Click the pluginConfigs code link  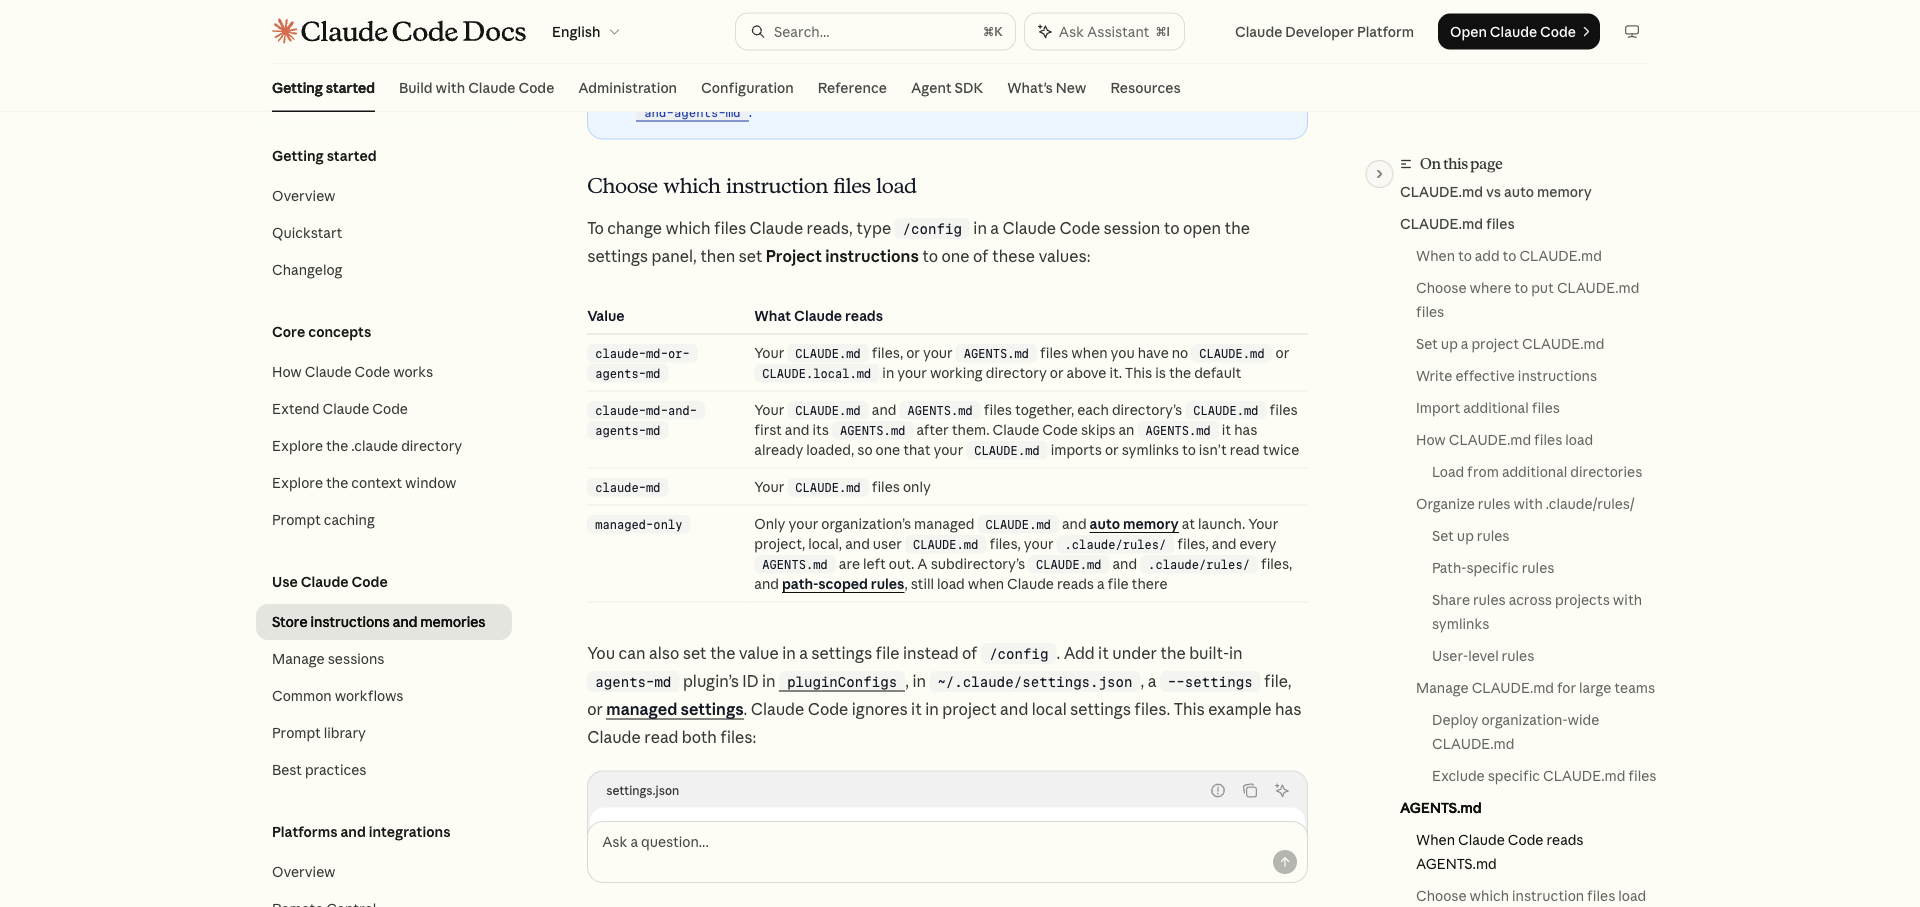coord(842,682)
